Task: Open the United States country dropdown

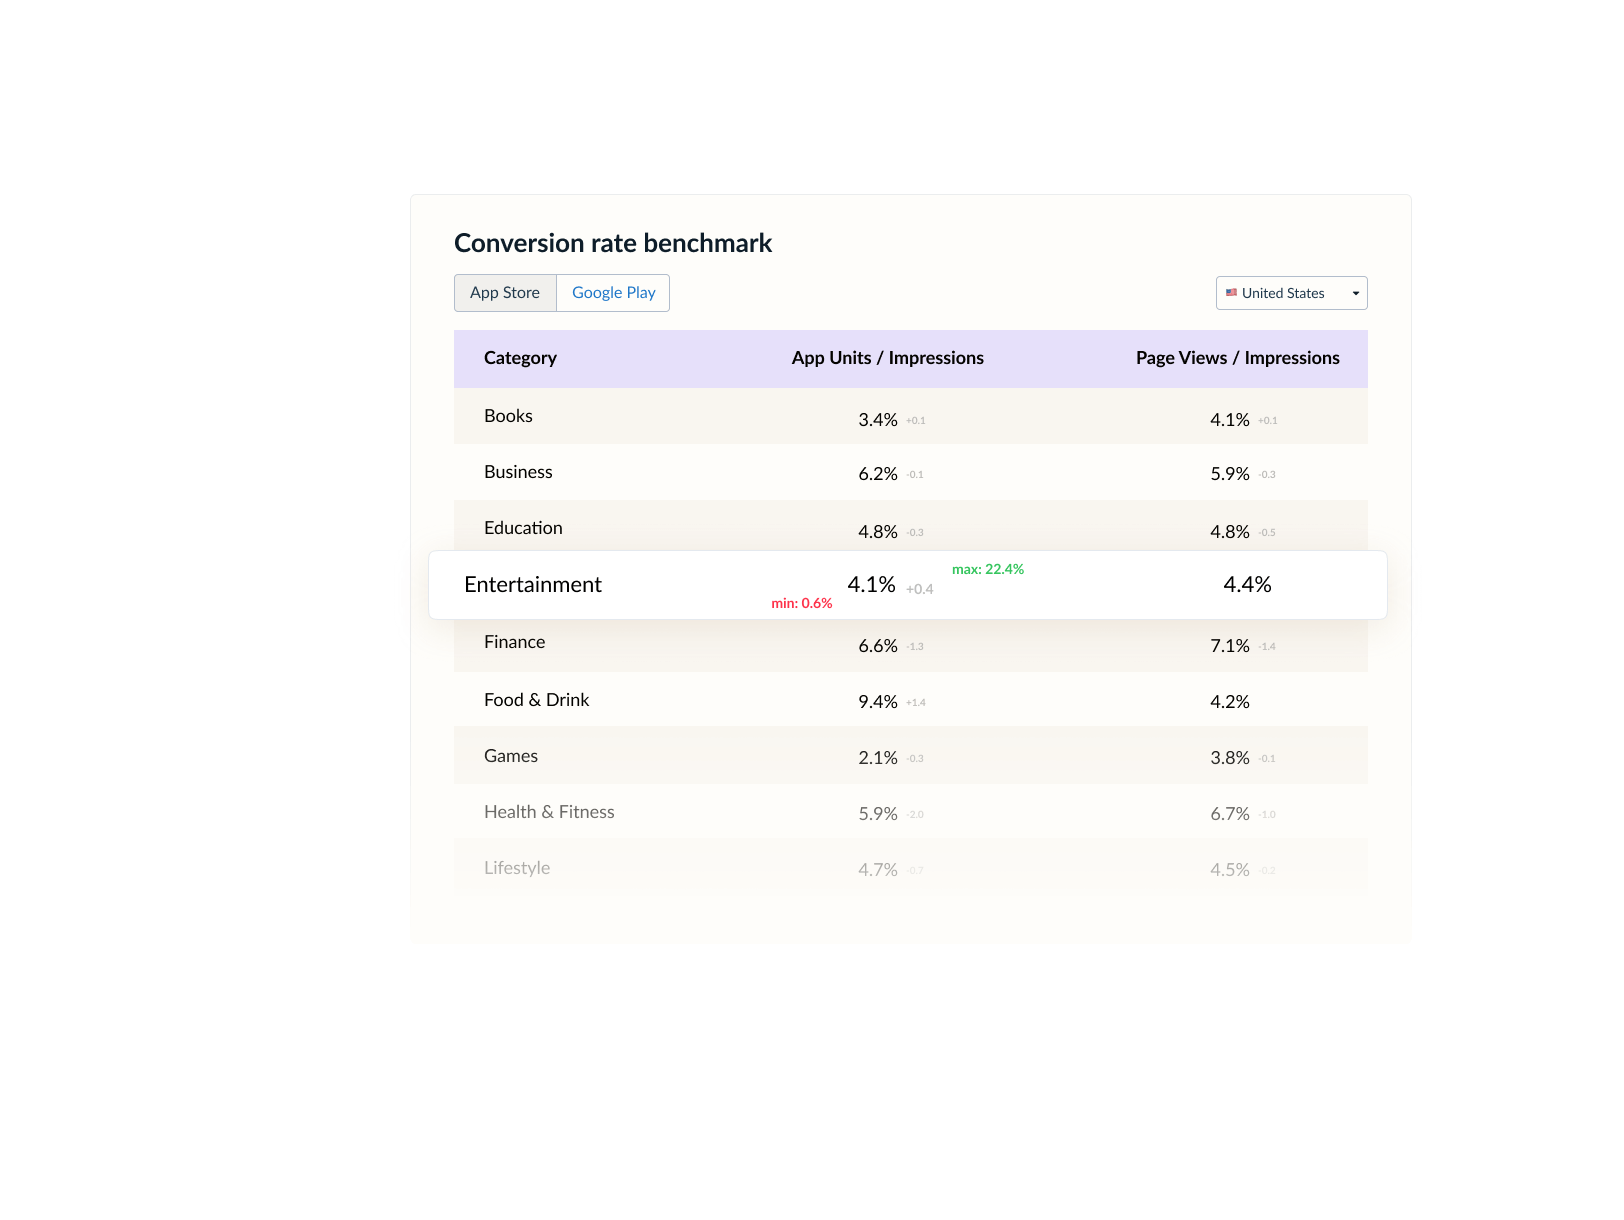Action: [1290, 293]
